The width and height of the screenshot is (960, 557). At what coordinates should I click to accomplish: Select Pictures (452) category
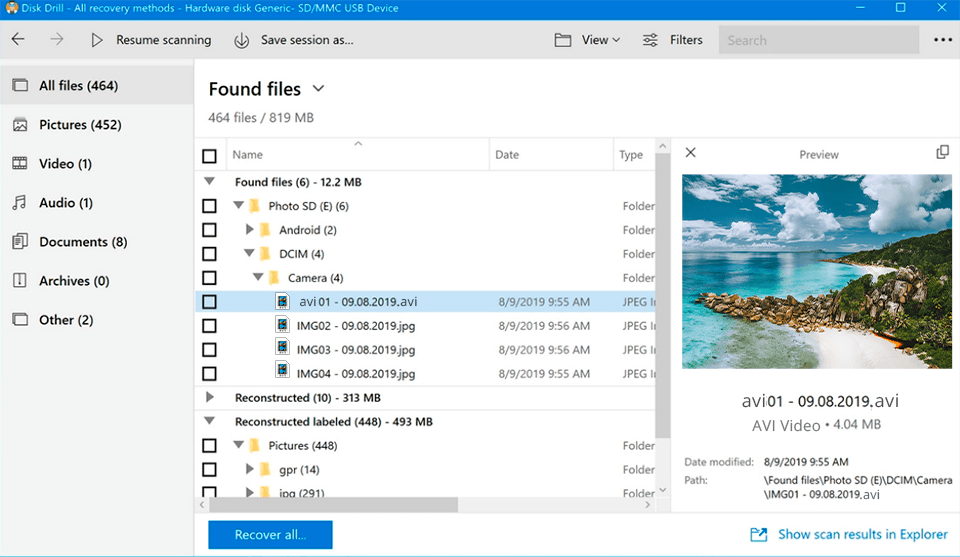pyautogui.click(x=97, y=124)
